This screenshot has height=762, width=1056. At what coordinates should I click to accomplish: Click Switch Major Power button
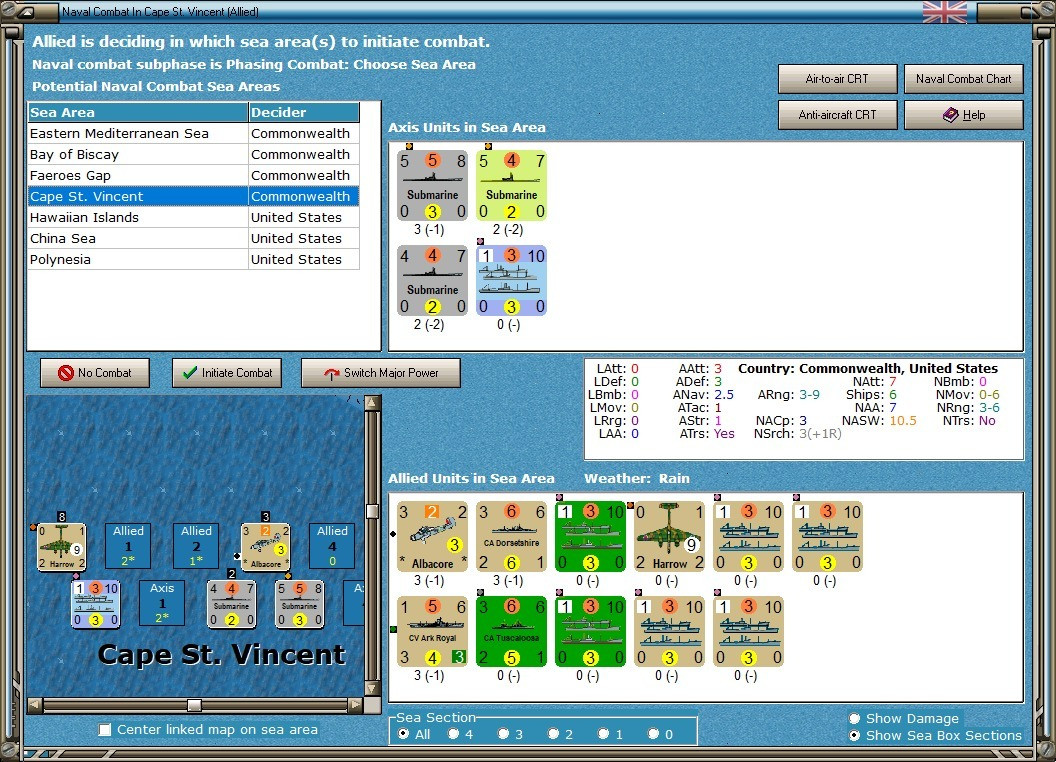(x=381, y=373)
